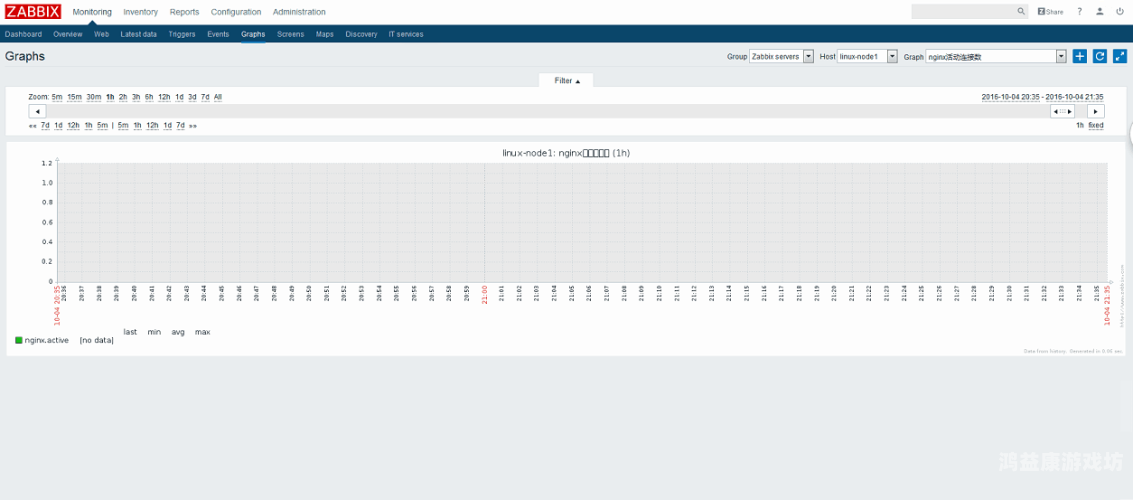Open the Group dropdown Zabbix servers
The image size is (1133, 500).
click(782, 56)
